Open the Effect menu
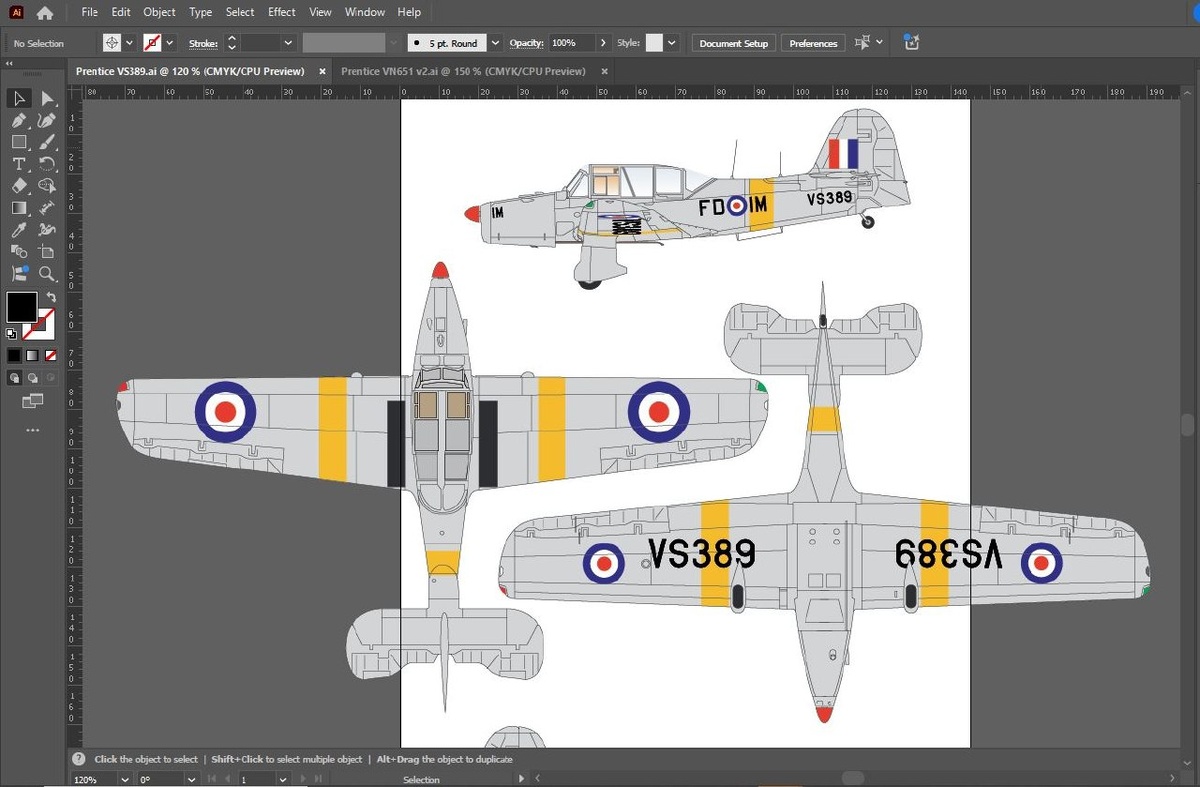 point(281,12)
